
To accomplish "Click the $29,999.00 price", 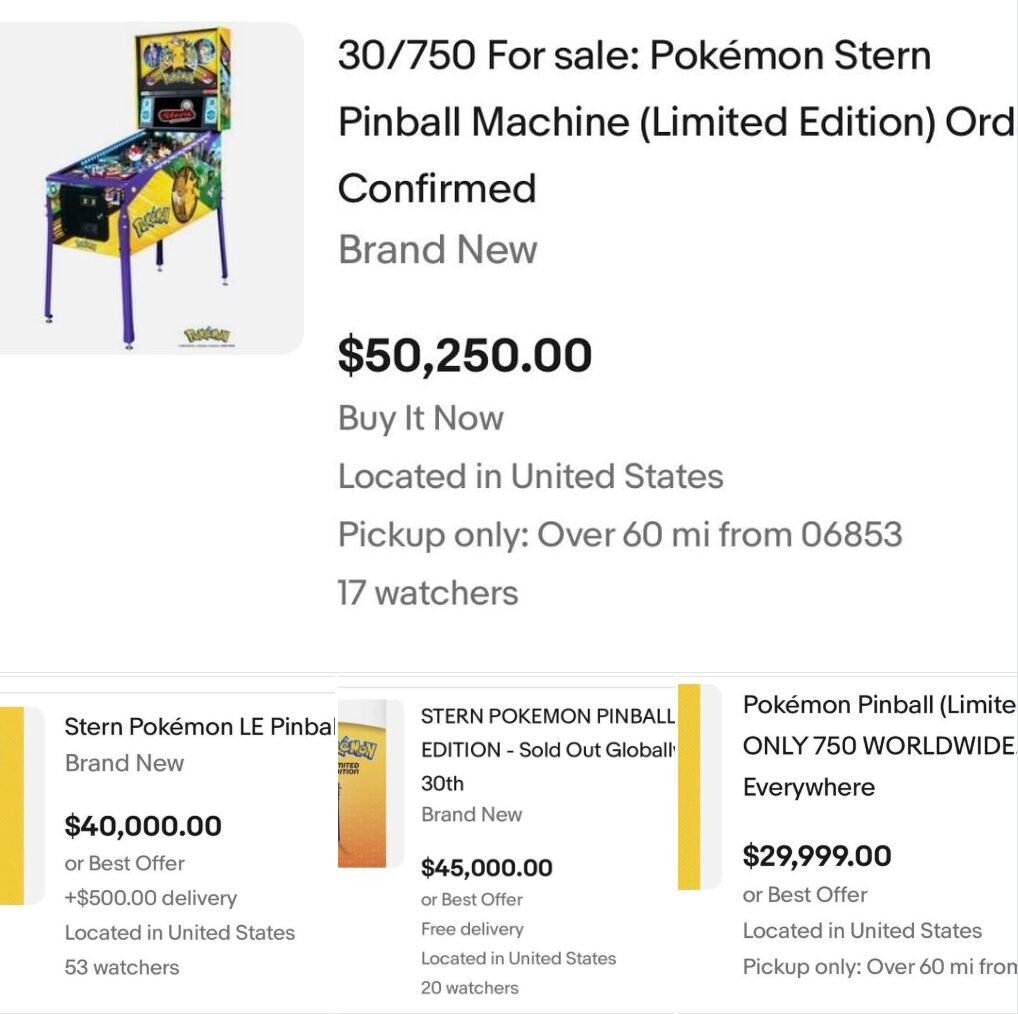I will tap(817, 856).
